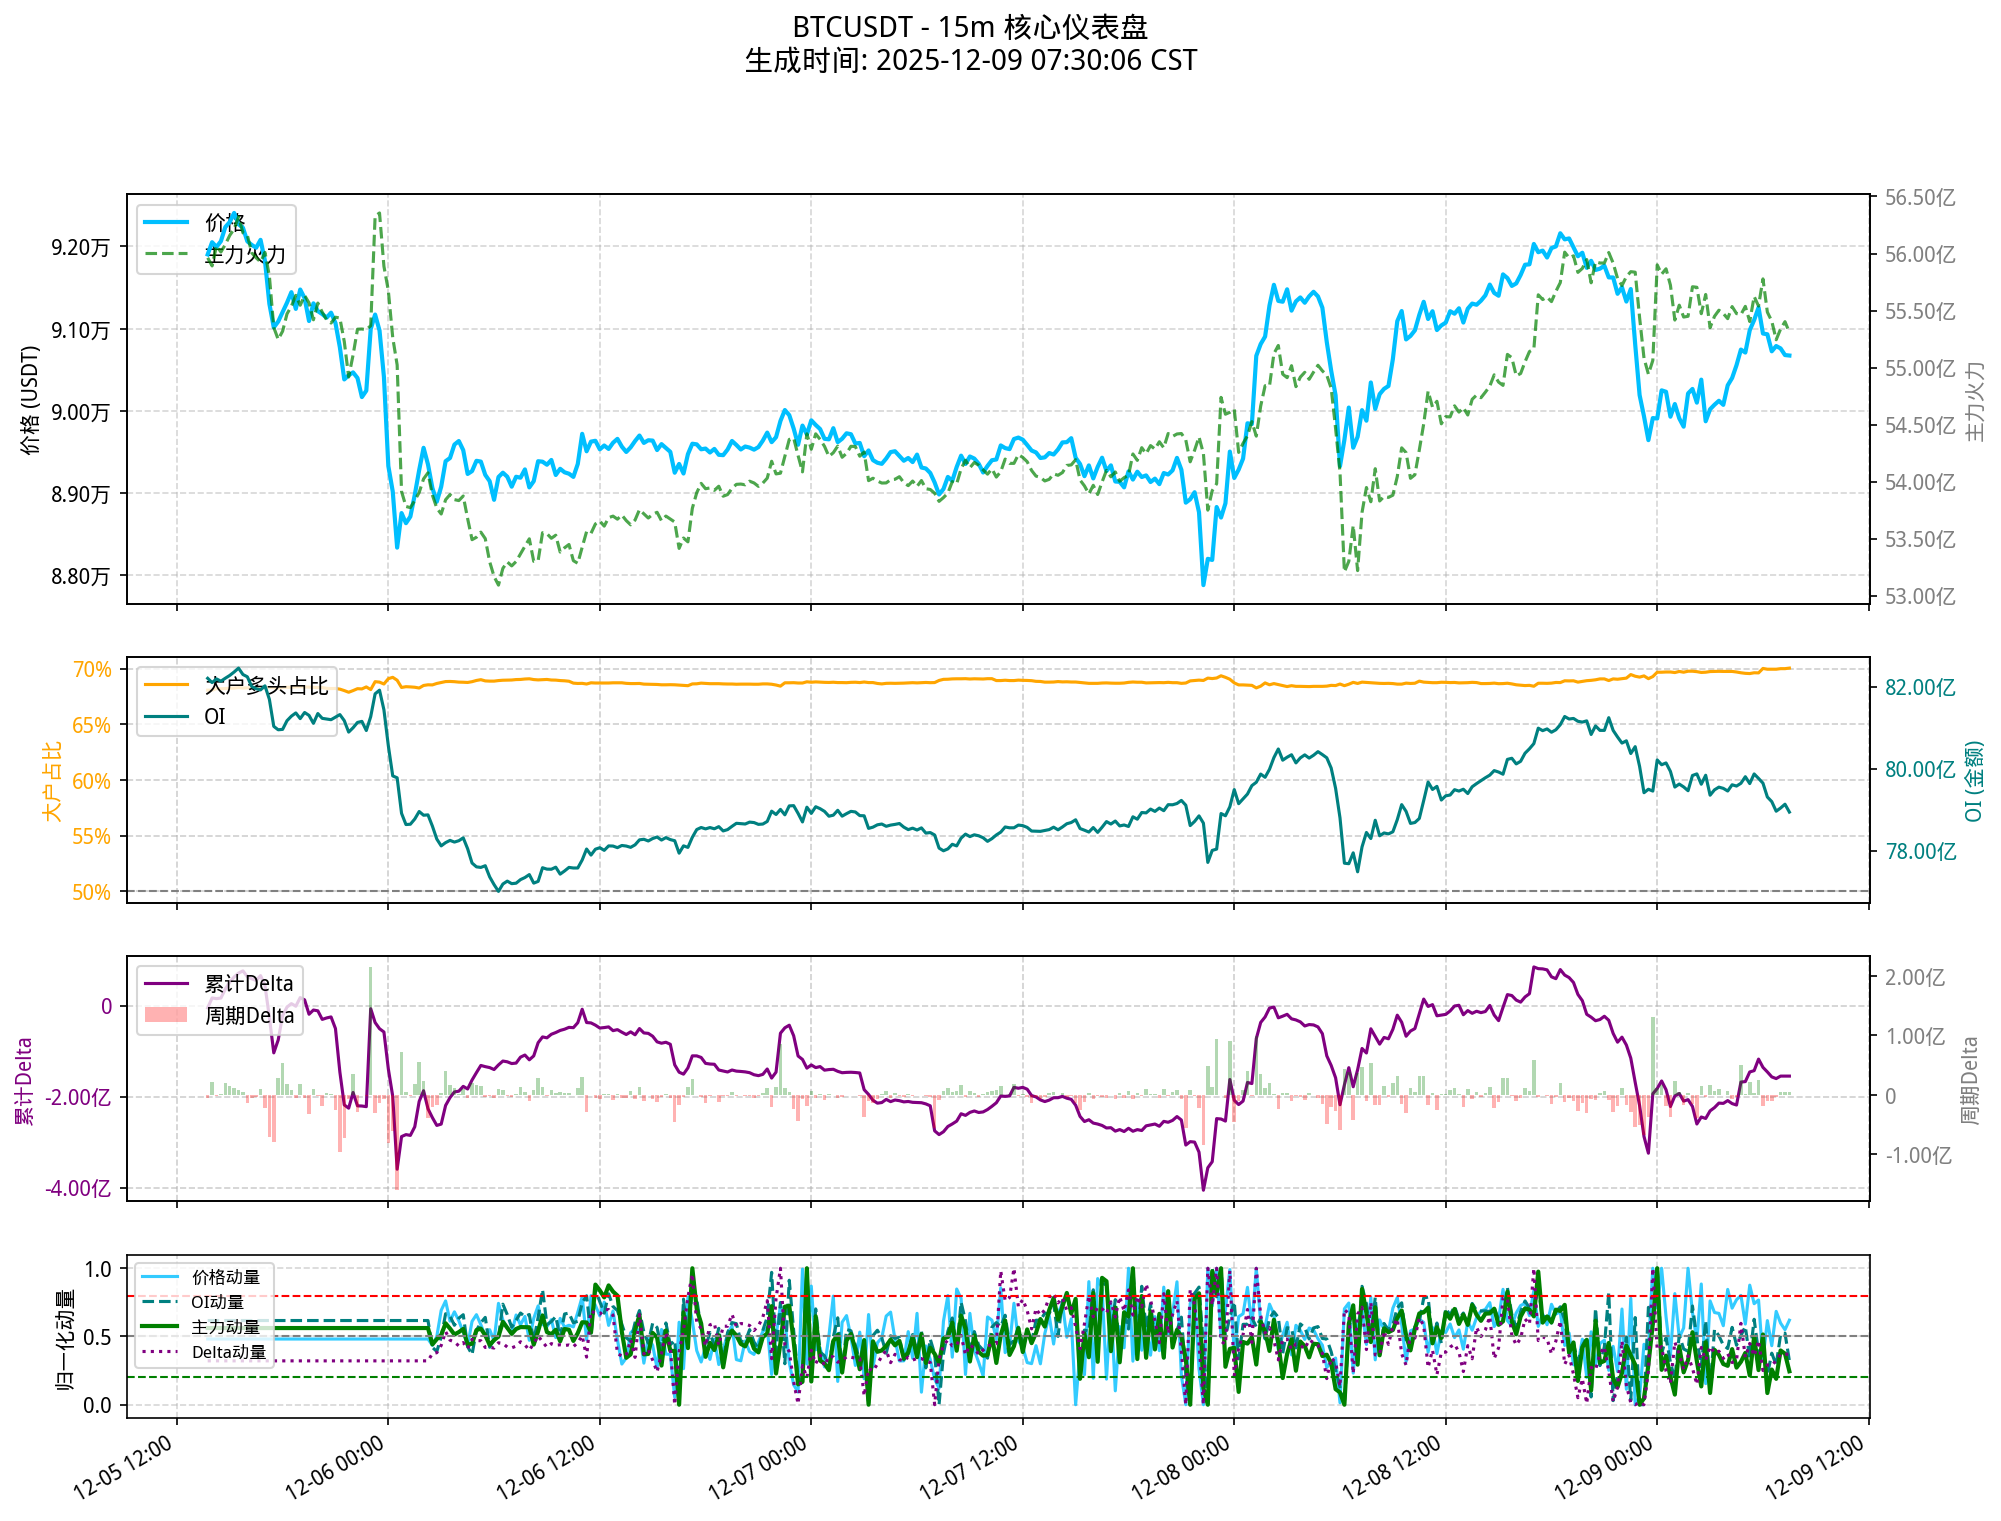Click the OI legend entry in second panel
Screen dimensions: 2001x1521
(214, 716)
